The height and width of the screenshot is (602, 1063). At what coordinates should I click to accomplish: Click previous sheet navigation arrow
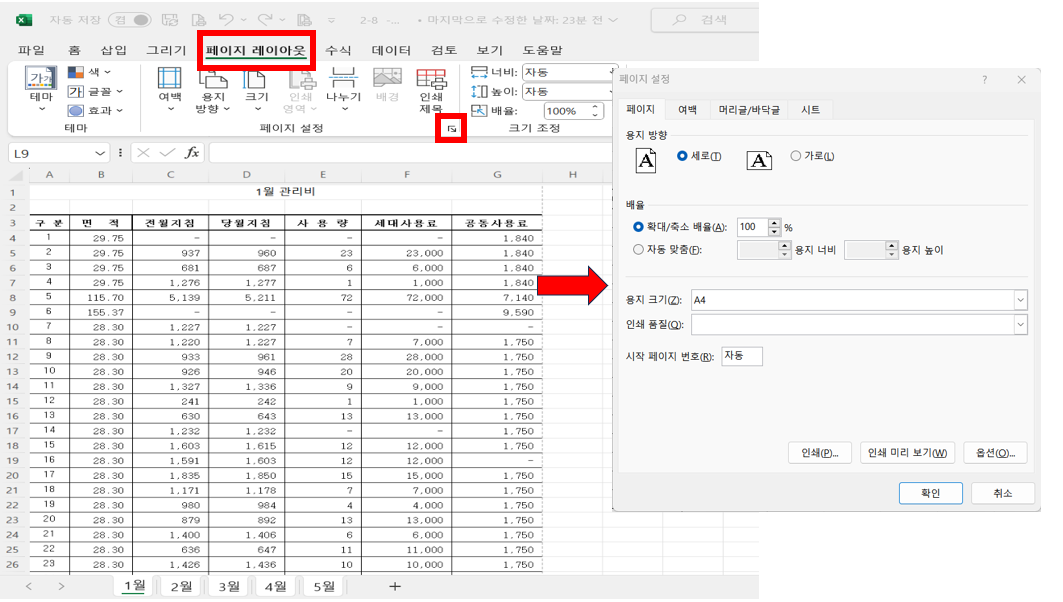coord(28,586)
